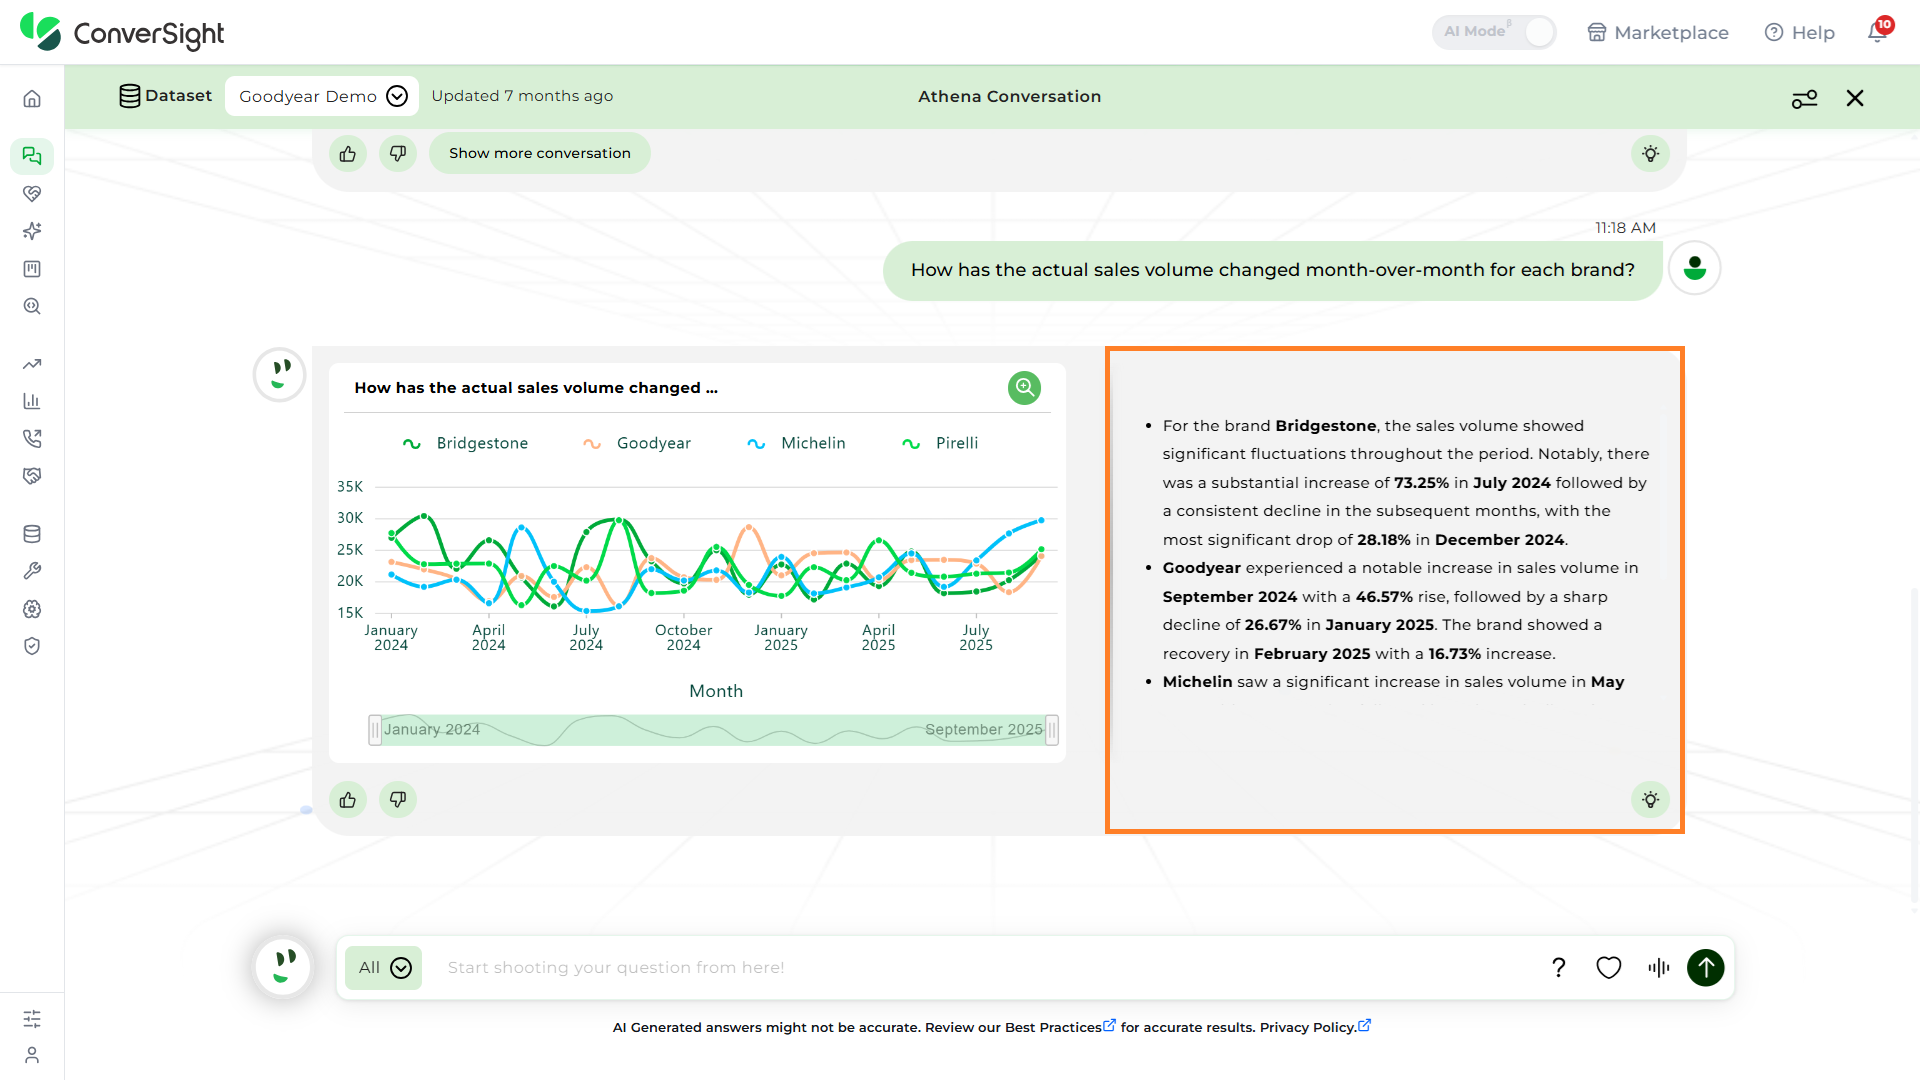Click the notification bell with badge 10
This screenshot has width=1920, height=1080.
(1878, 31)
